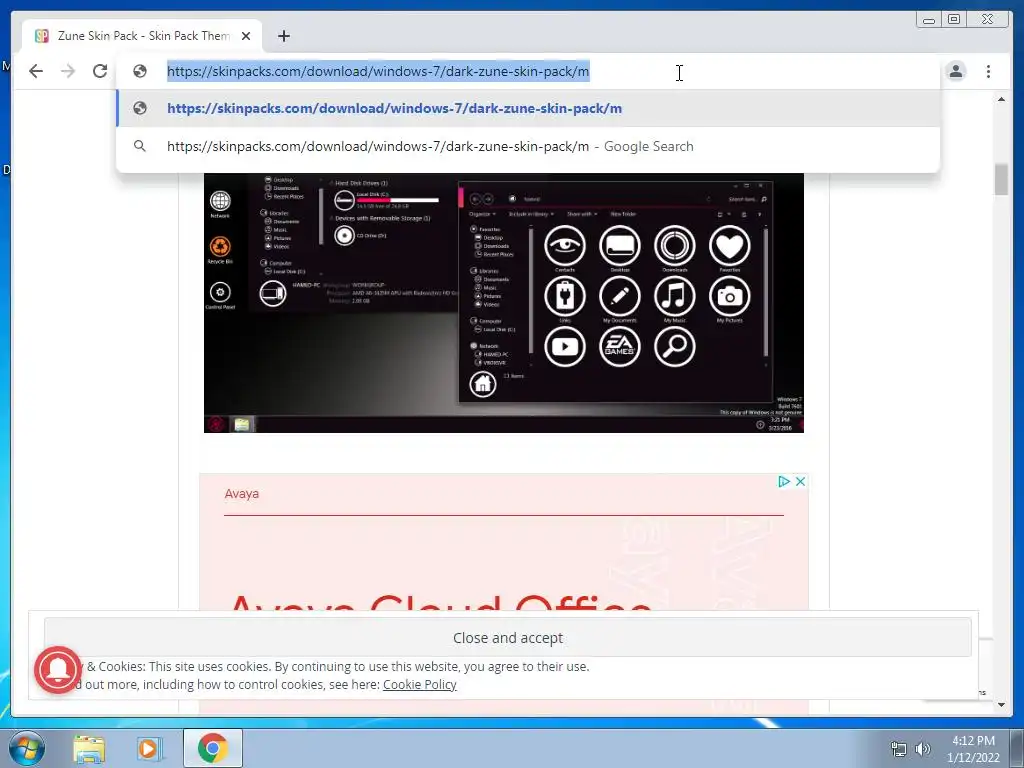The width and height of the screenshot is (1024, 768).
Task: Open Chrome's three-dot menu
Action: tap(988, 71)
